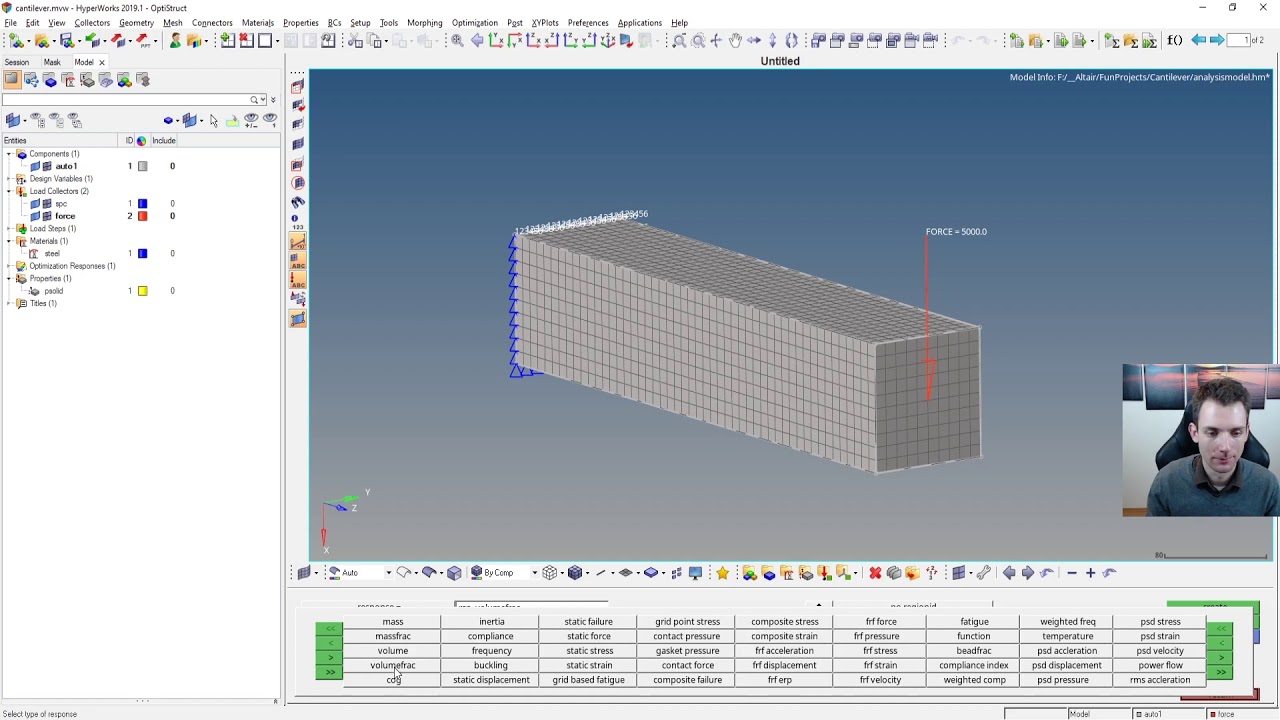This screenshot has width=1280, height=720.
Task: Select compliance response type
Action: click(491, 636)
